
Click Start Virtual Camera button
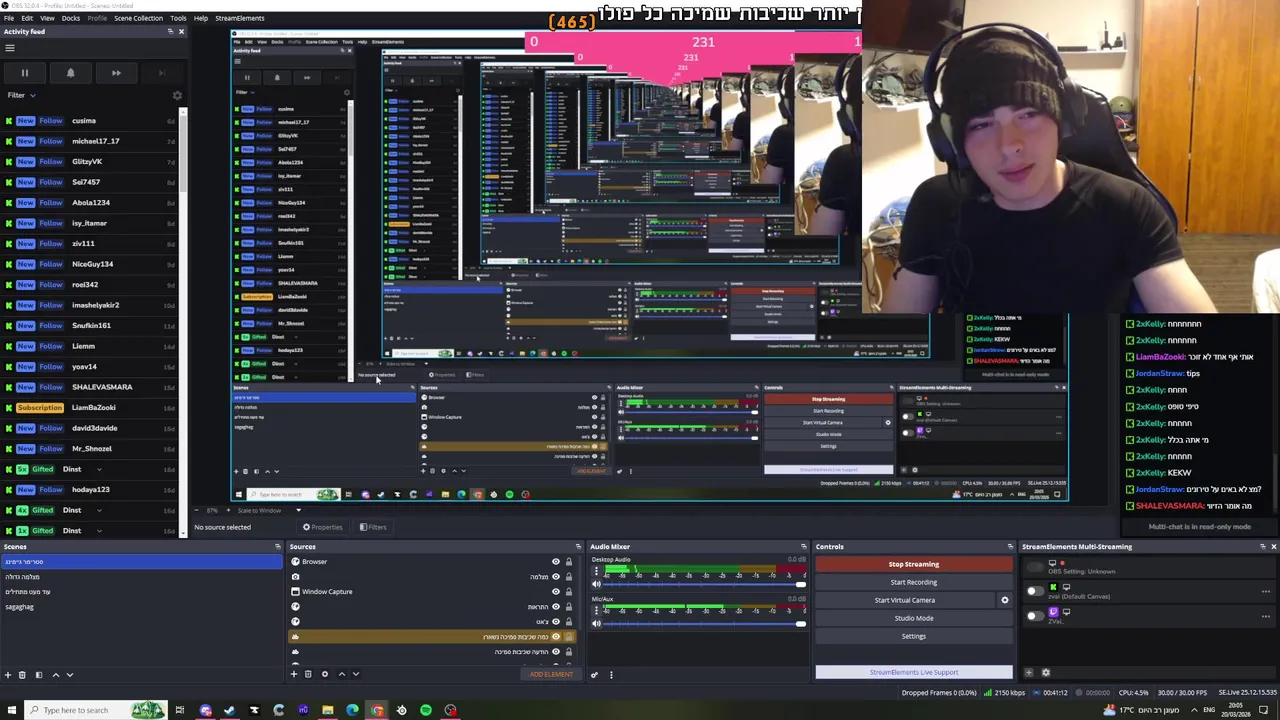pos(905,600)
